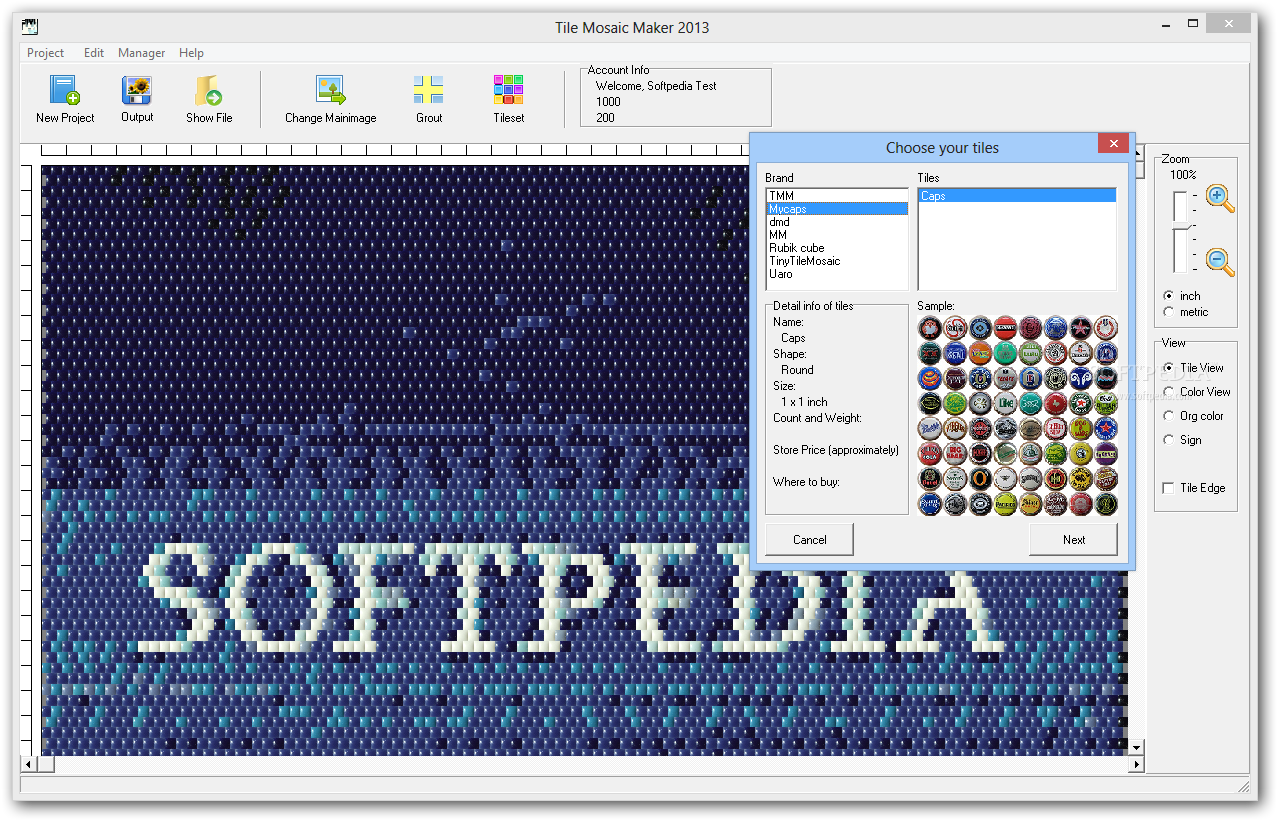Click the Show File folder icon
The image size is (1278, 821).
click(208, 91)
